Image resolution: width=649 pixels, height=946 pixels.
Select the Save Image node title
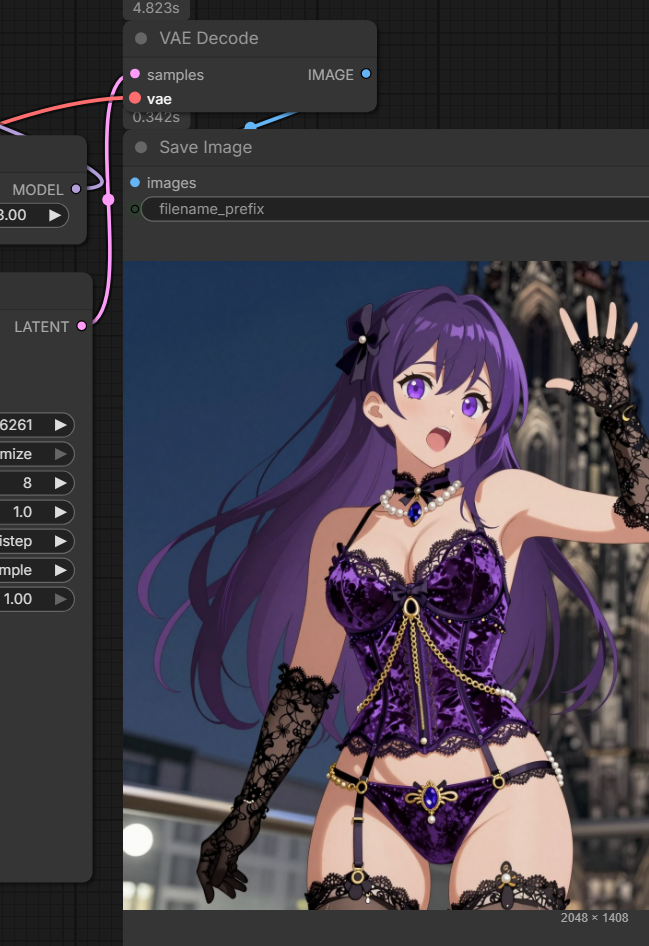click(206, 147)
